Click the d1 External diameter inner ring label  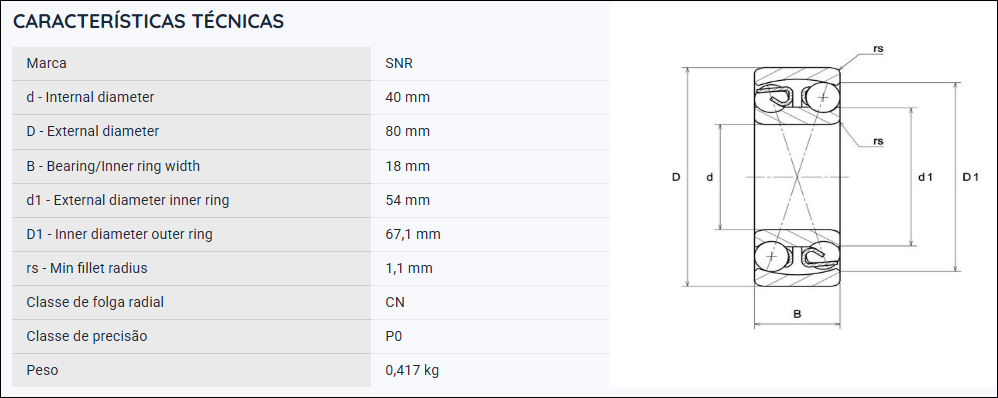127,201
